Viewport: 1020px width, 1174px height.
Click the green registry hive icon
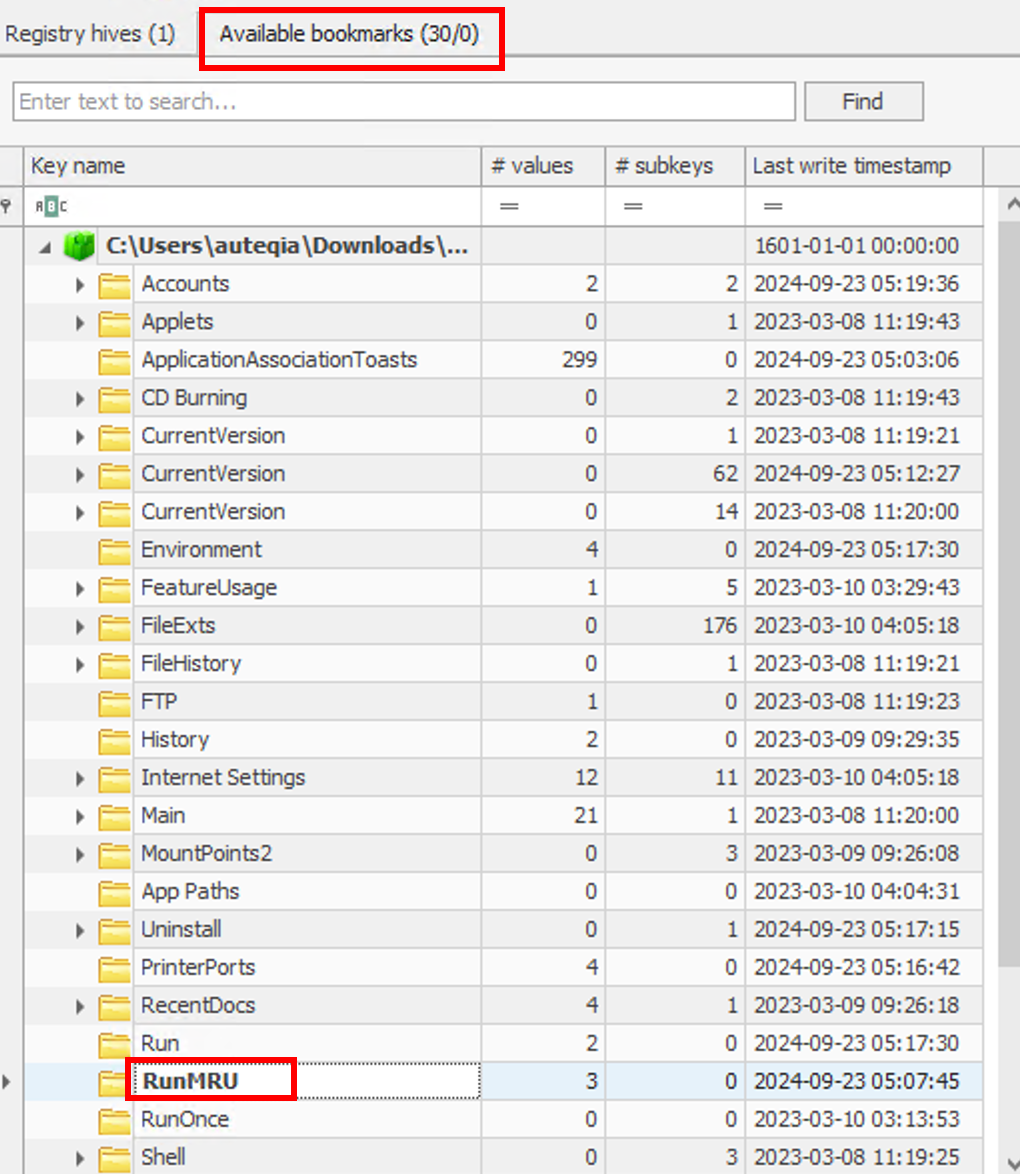click(x=80, y=247)
